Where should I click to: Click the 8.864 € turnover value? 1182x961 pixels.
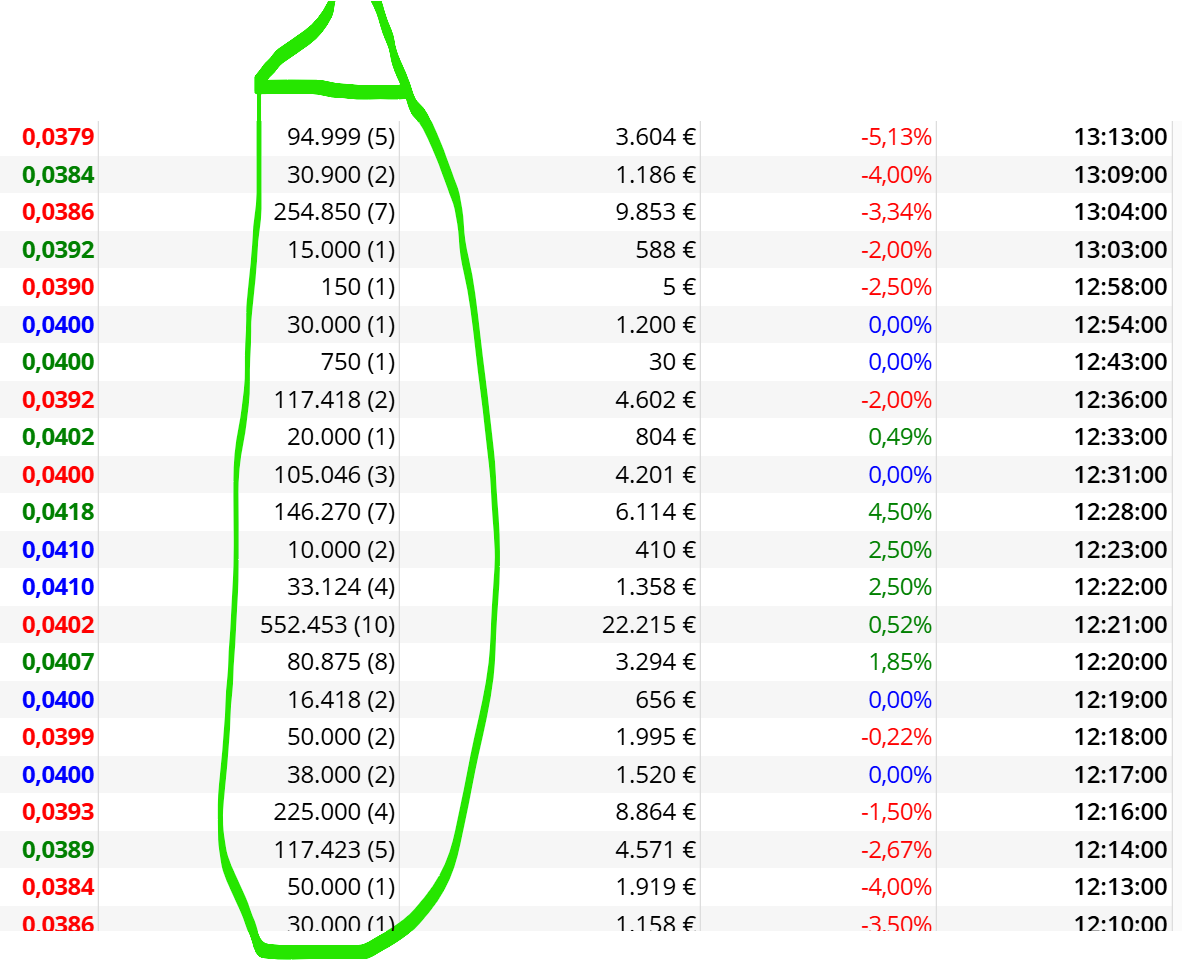click(x=655, y=812)
